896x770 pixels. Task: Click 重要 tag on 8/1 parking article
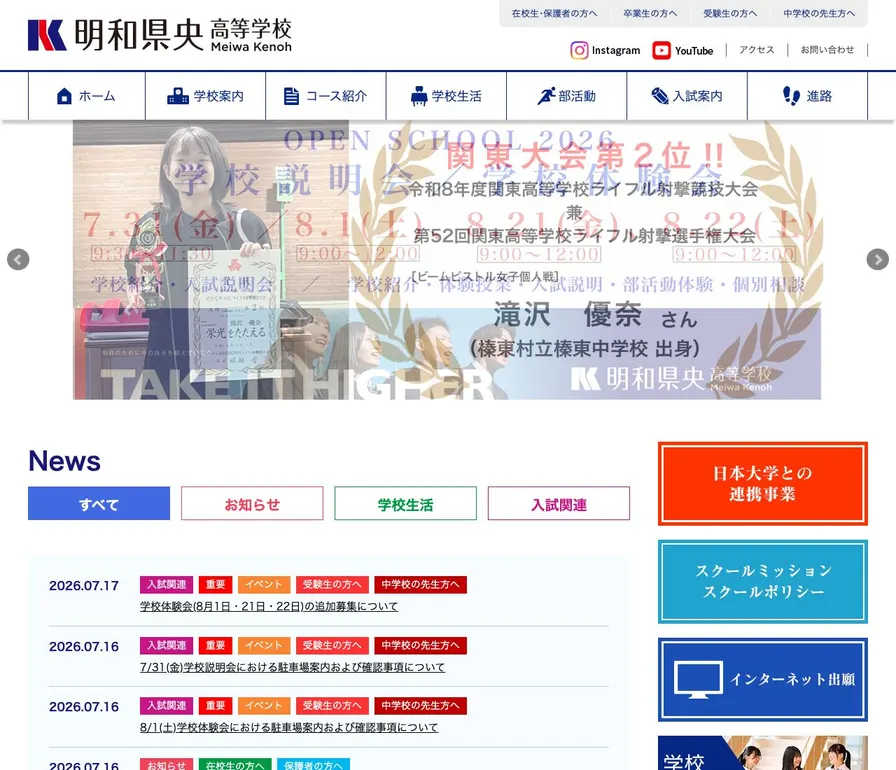coord(215,706)
